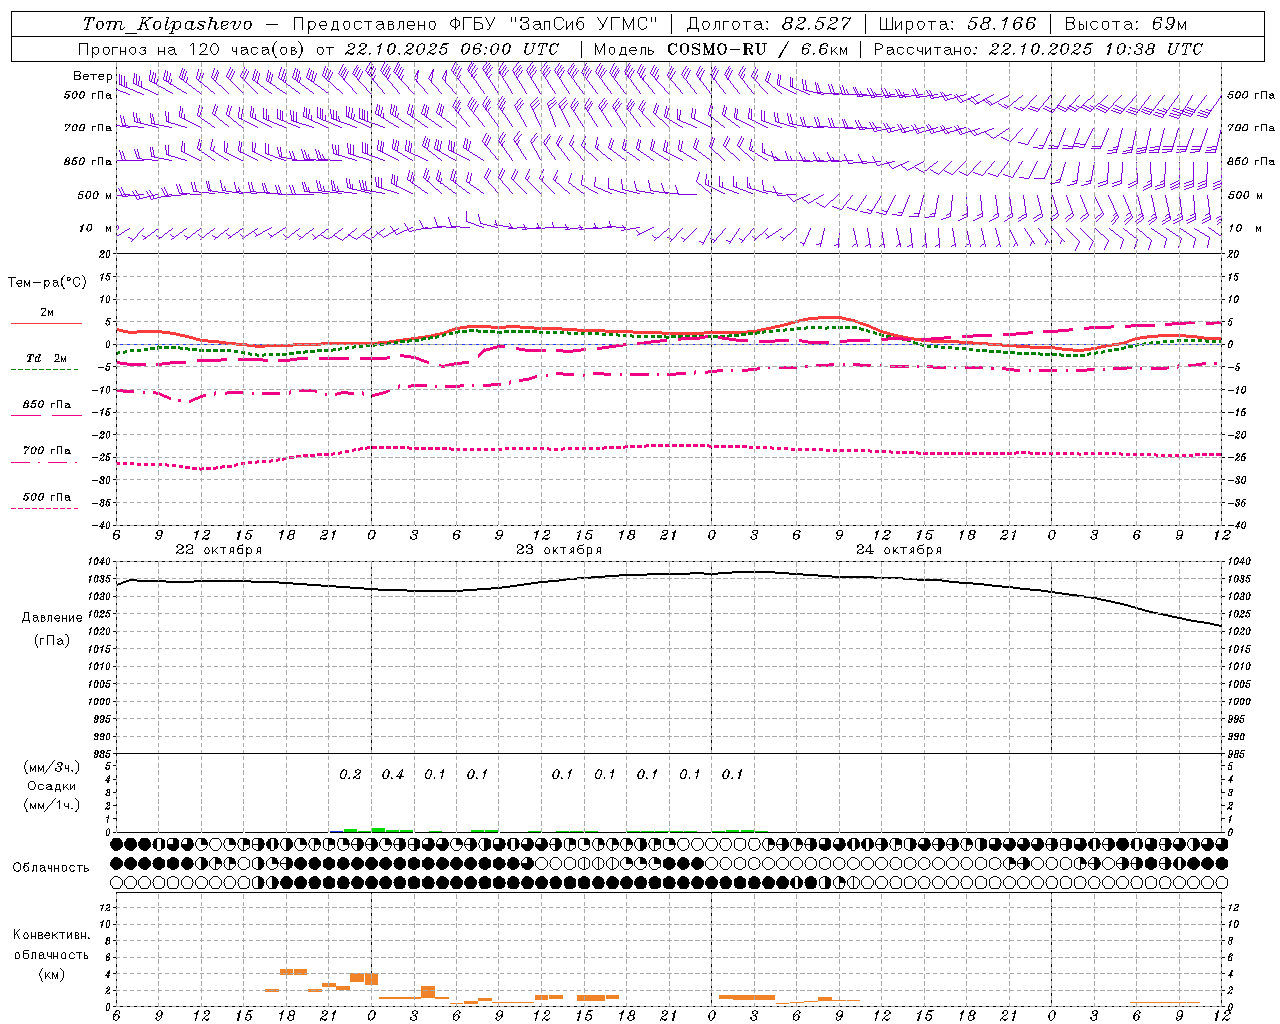The height and width of the screenshot is (1024, 1280).
Task: Click the forecast start time 22.10.2025 06:00 UTC
Action: tap(452, 49)
